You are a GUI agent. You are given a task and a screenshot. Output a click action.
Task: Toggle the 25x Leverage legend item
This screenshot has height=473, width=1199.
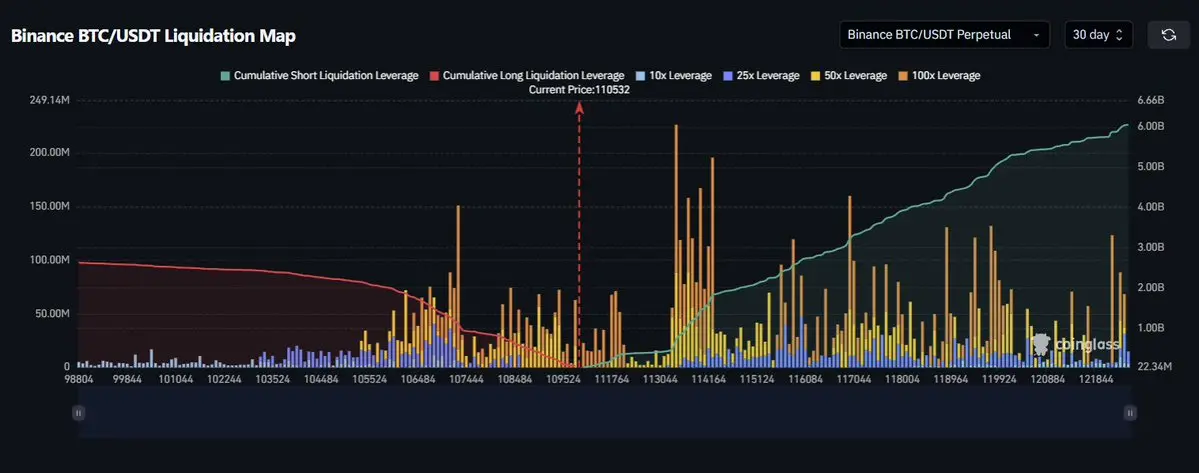point(761,76)
